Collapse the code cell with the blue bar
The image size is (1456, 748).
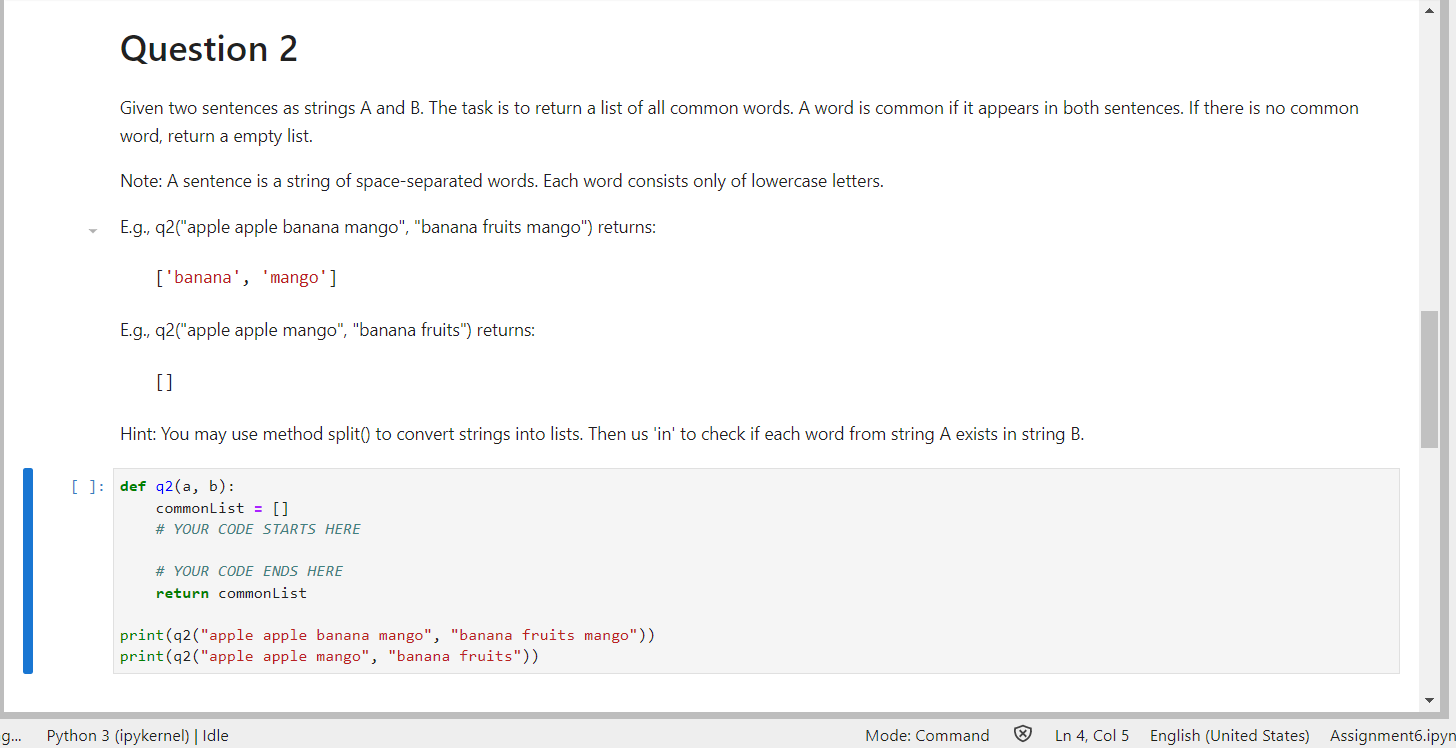click(29, 570)
